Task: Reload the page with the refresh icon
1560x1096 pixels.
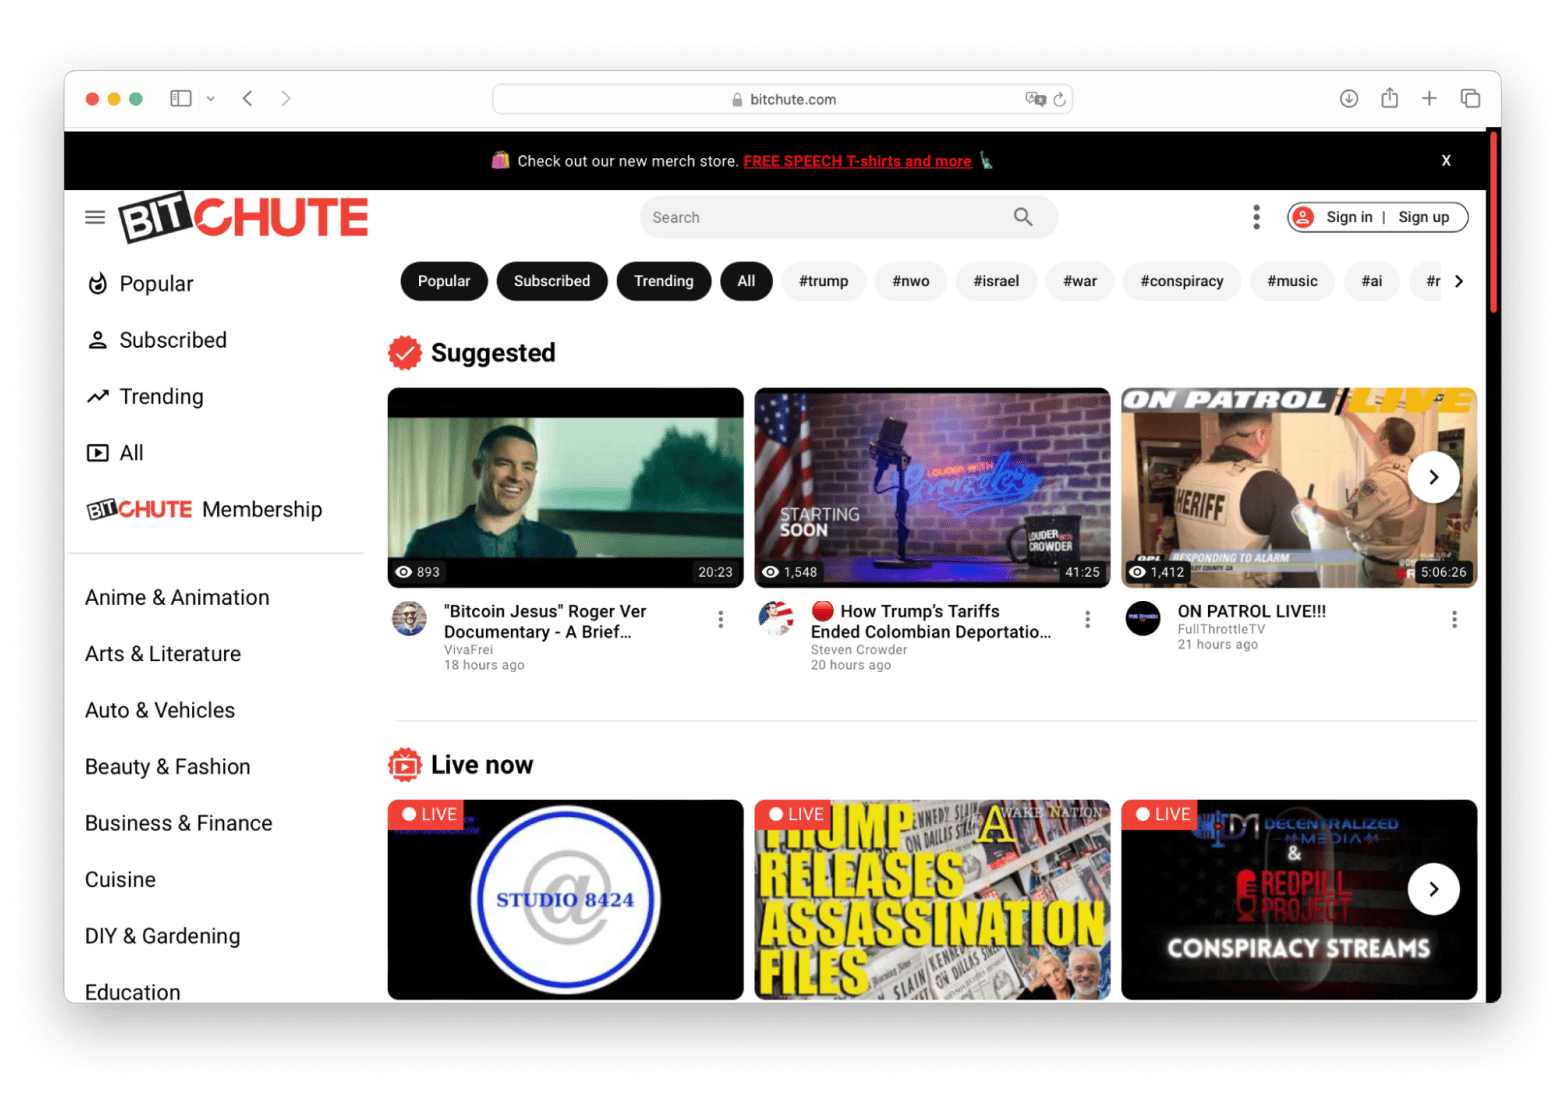Action: [x=1060, y=99]
